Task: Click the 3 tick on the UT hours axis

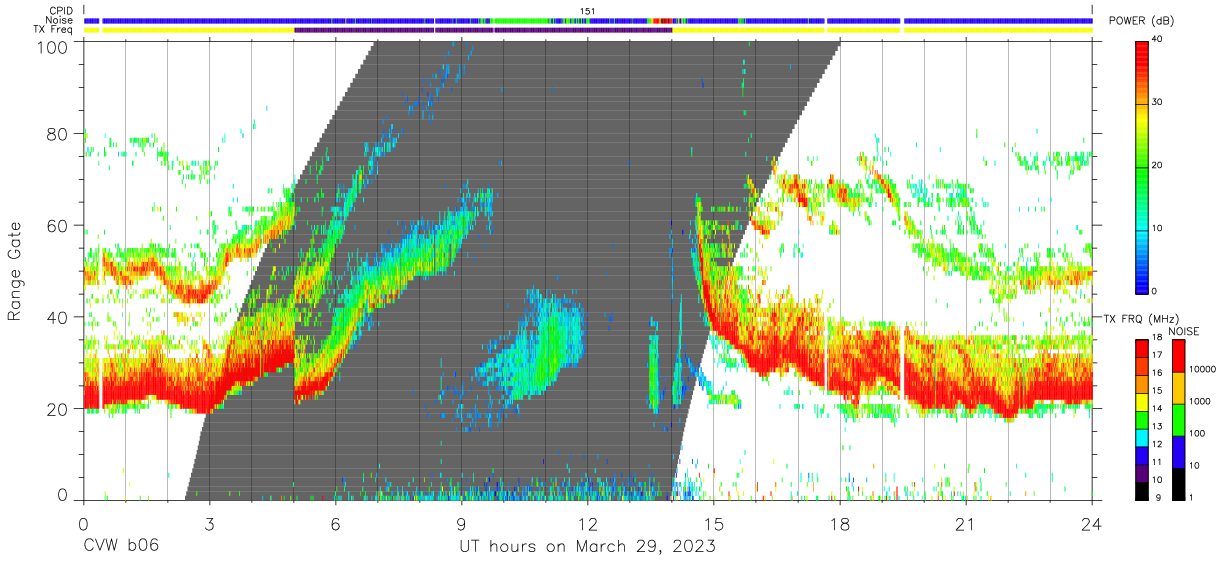Action: pyautogui.click(x=210, y=523)
